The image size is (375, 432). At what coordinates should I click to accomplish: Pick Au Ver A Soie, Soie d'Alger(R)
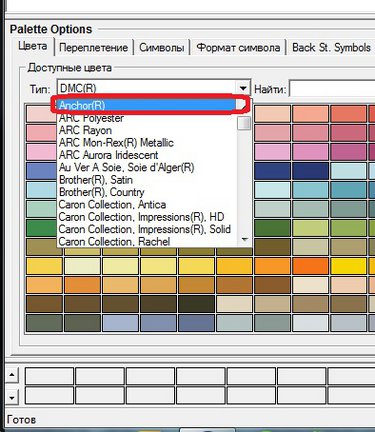pos(147,167)
